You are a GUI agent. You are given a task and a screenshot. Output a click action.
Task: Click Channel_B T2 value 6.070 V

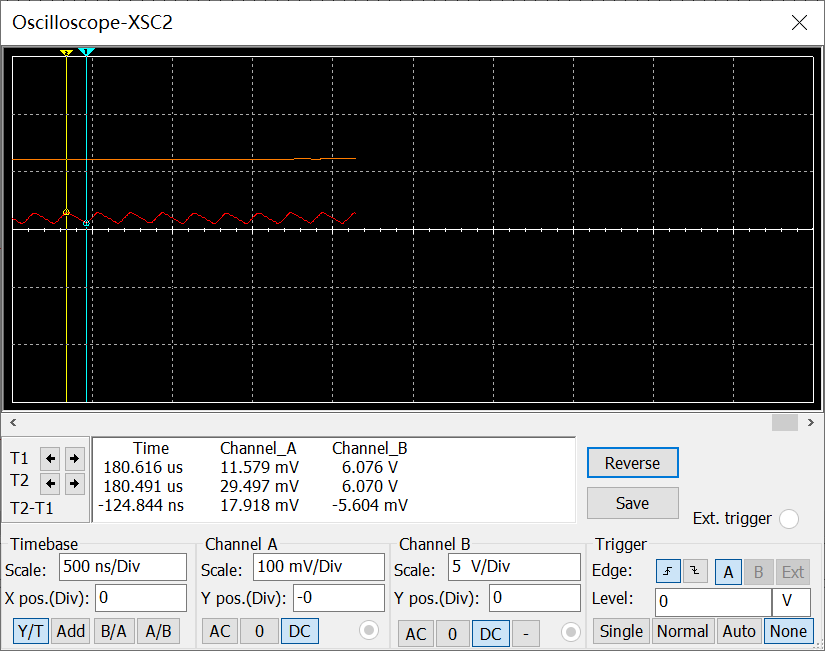pyautogui.click(x=370, y=486)
